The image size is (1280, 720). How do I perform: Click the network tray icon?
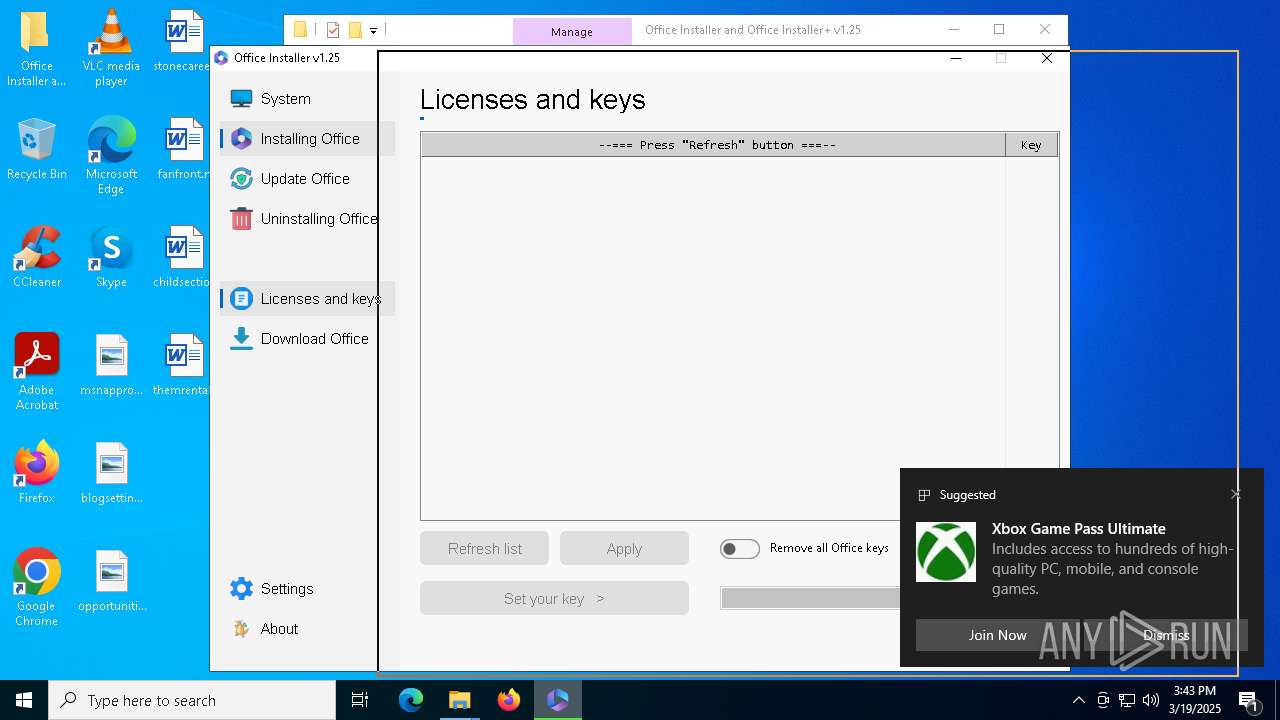click(x=1127, y=700)
